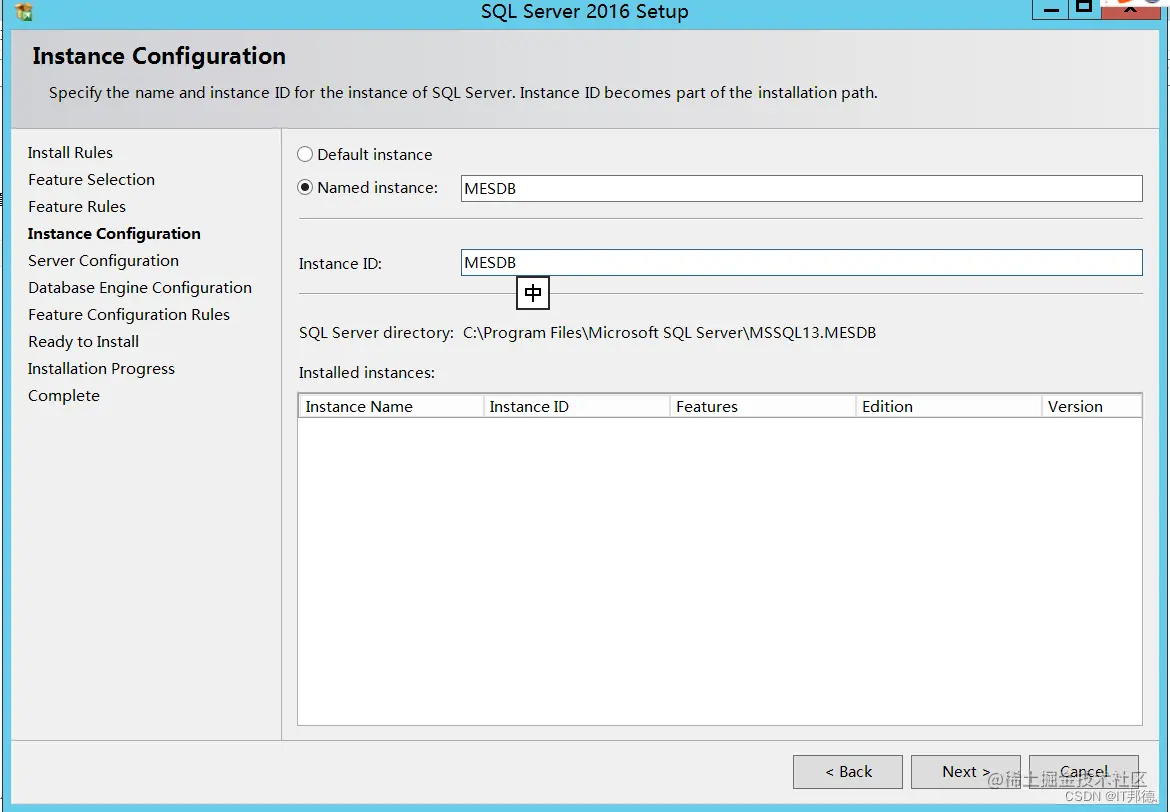Click the Installed instances label
1170x812 pixels.
click(x=366, y=372)
